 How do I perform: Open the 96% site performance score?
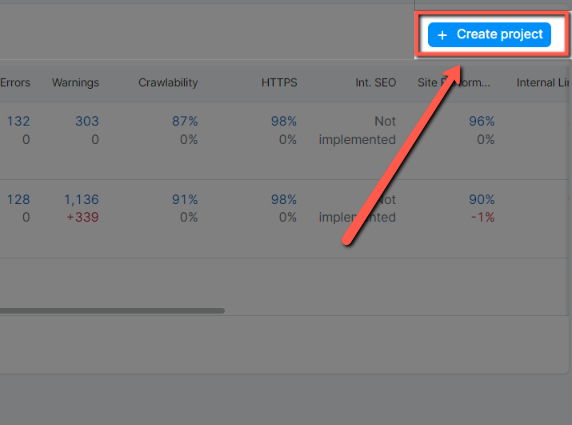(x=482, y=121)
